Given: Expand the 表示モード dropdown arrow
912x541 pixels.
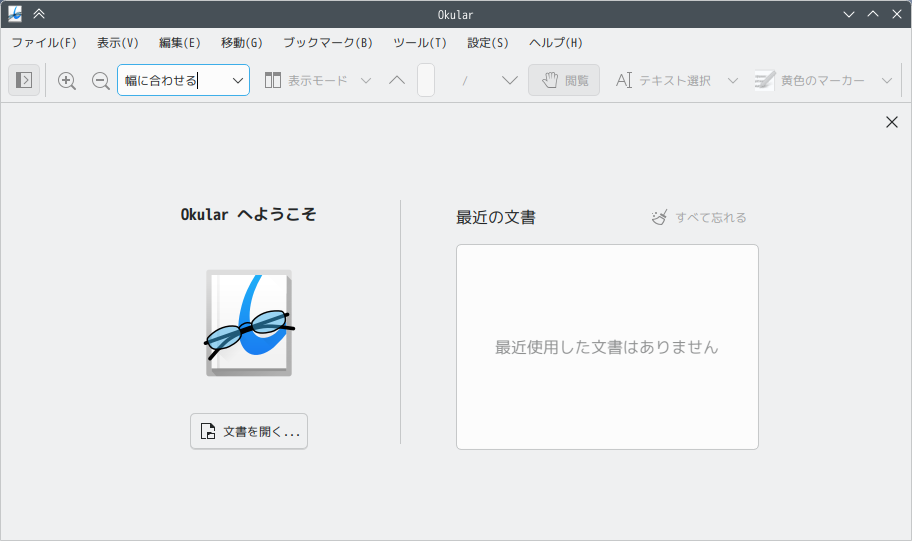Looking at the screenshot, I should point(366,80).
